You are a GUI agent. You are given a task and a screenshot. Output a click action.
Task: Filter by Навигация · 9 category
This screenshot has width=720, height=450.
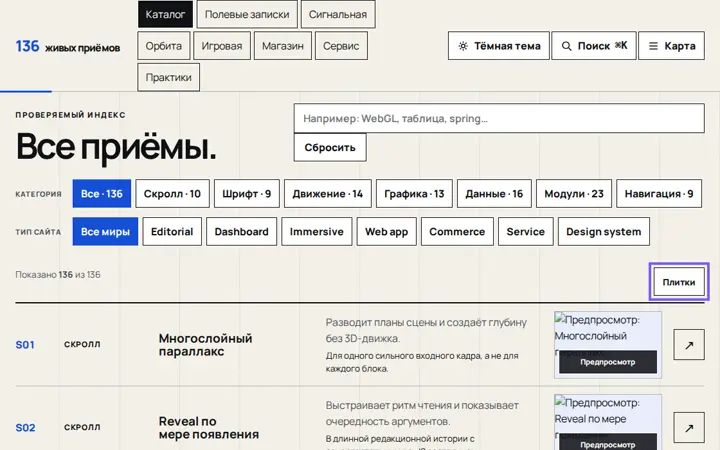(659, 193)
